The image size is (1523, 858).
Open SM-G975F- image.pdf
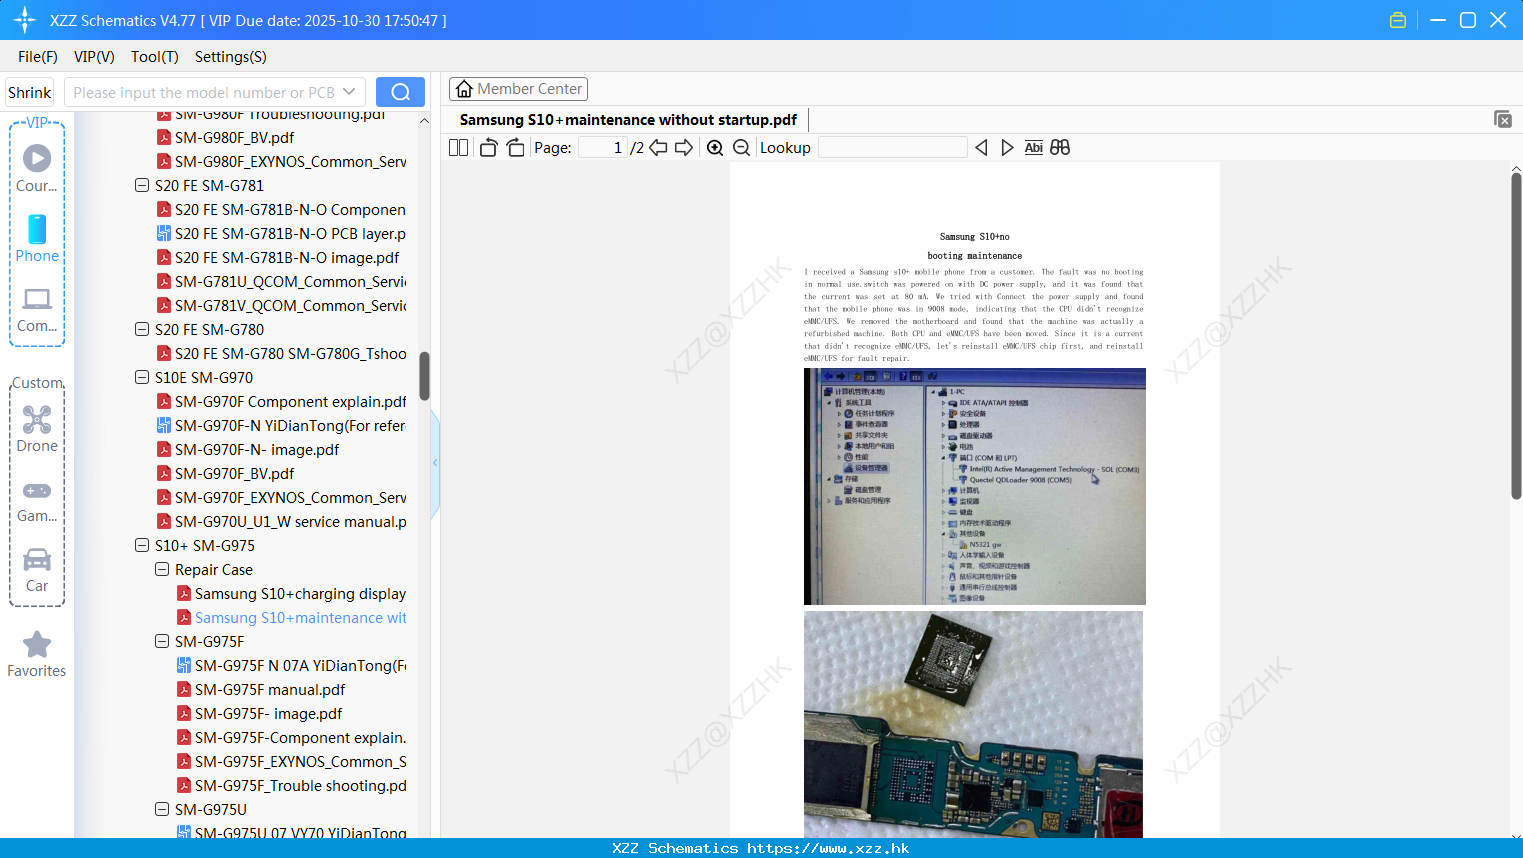[268, 713]
